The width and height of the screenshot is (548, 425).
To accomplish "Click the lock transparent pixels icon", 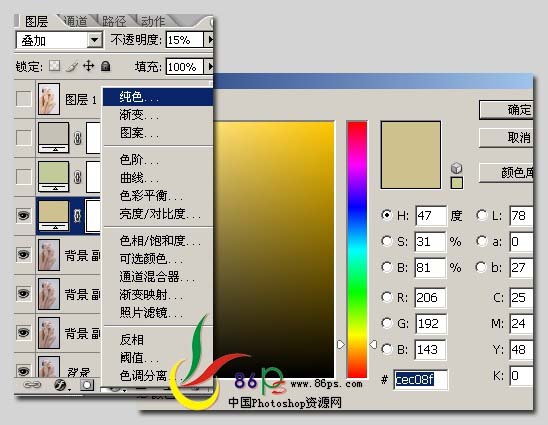I will (x=54, y=65).
